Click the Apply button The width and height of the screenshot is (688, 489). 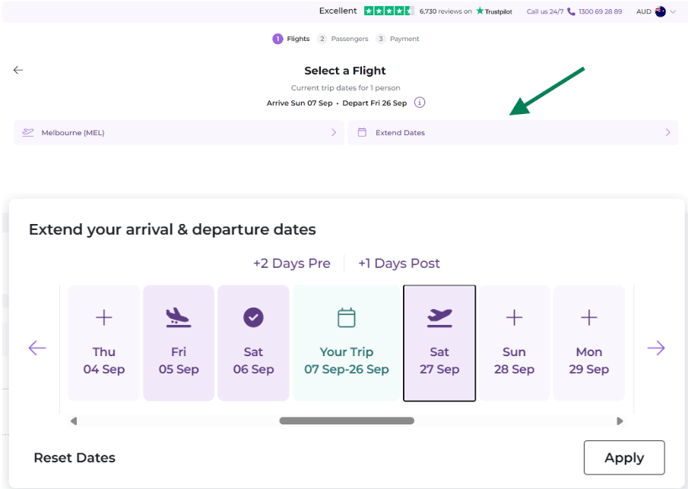[x=624, y=457]
